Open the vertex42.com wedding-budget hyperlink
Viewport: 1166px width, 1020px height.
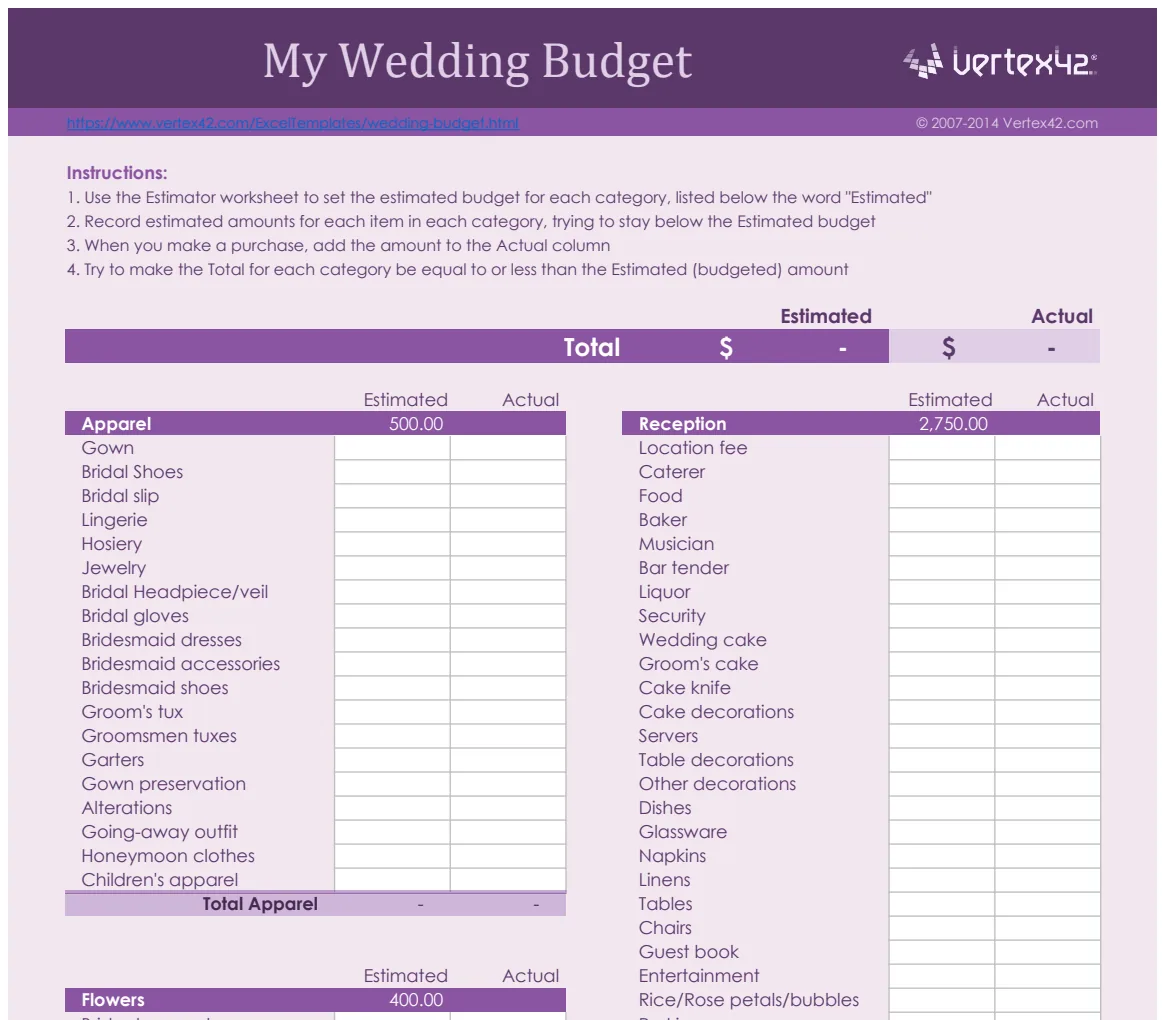tap(292, 123)
